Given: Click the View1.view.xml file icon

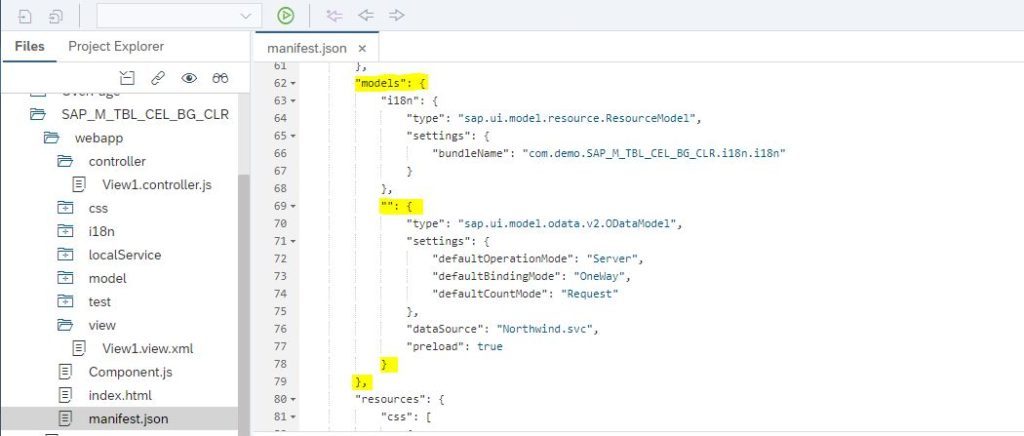Looking at the screenshot, I should coord(78,349).
